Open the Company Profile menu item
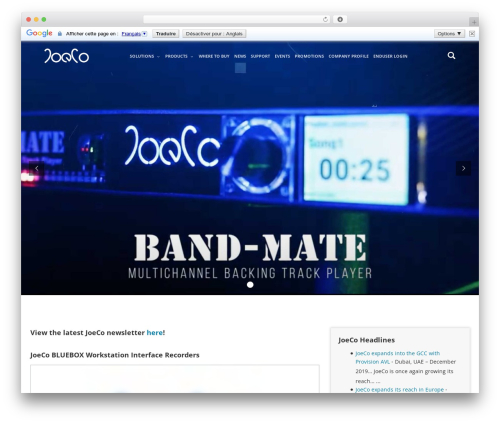This screenshot has height=423, width=500. pyautogui.click(x=349, y=56)
